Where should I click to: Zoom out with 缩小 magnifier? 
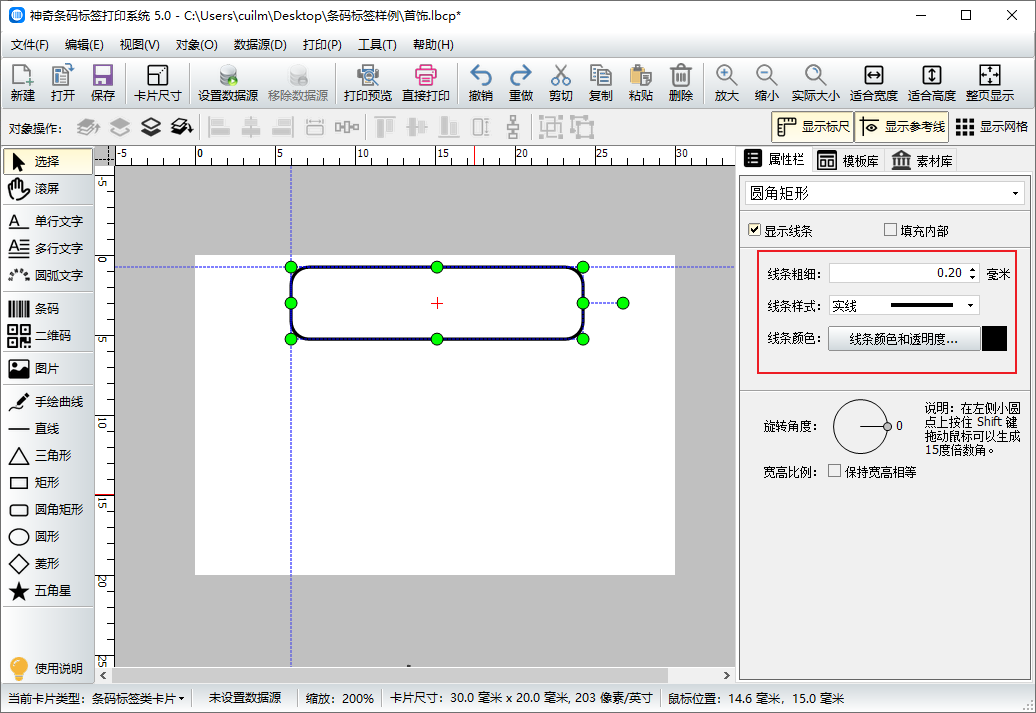[x=766, y=83]
